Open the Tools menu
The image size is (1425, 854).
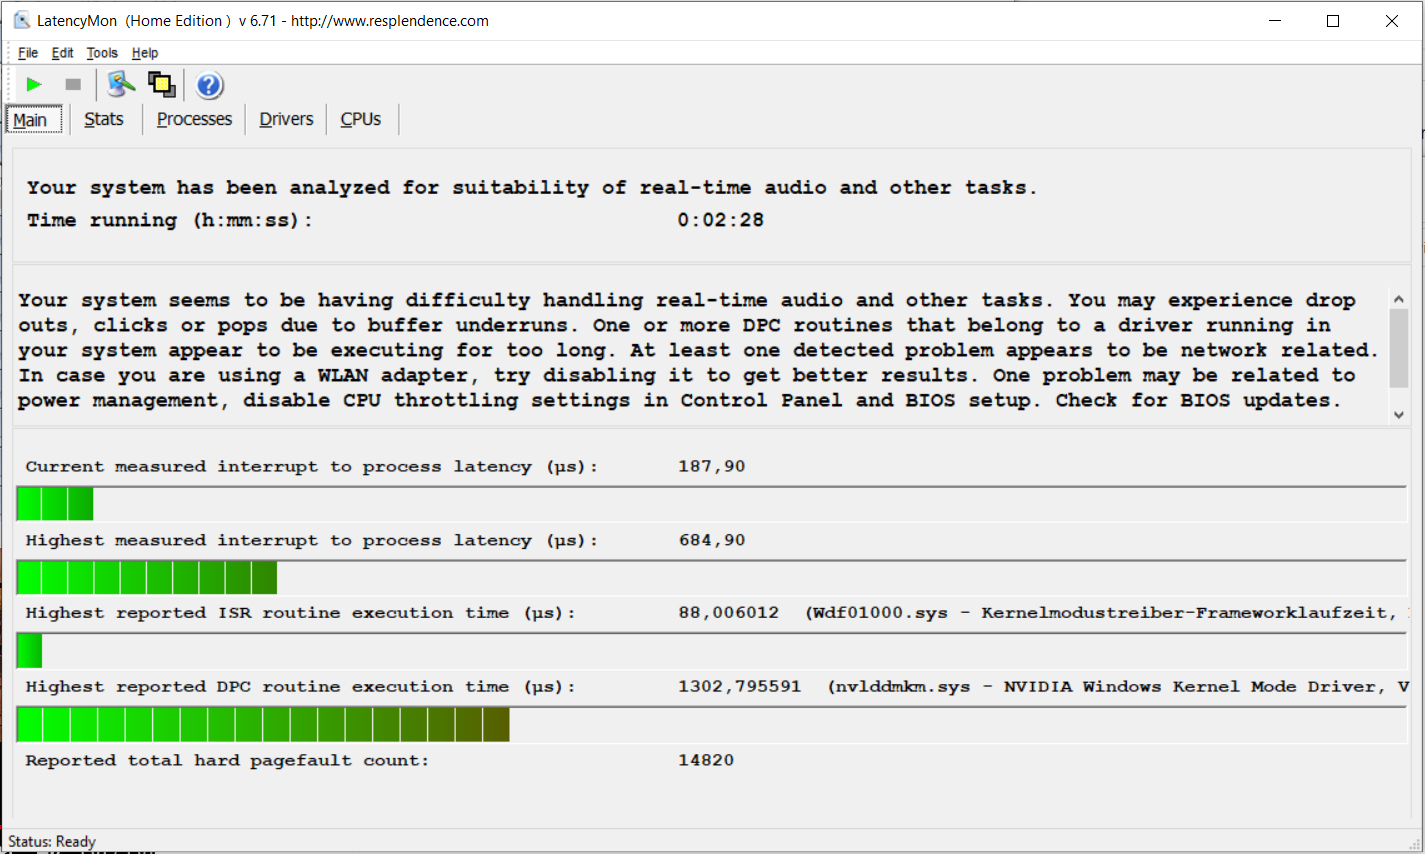click(102, 53)
